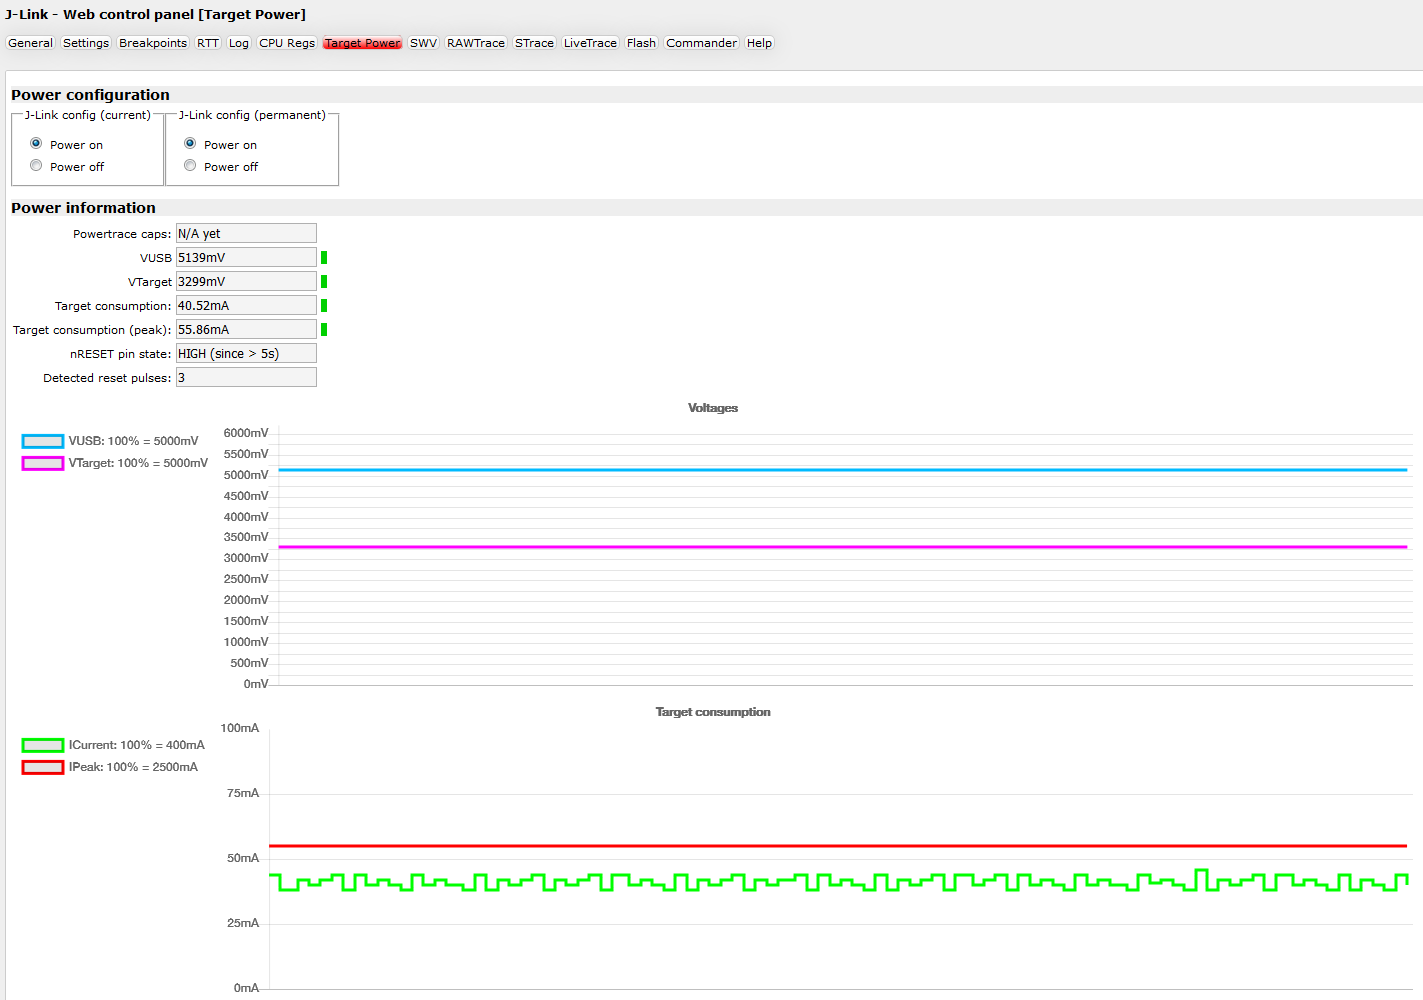Viewport: 1423px width, 1000px height.
Task: Click the ICurrent green legend swatch
Action: coord(43,745)
